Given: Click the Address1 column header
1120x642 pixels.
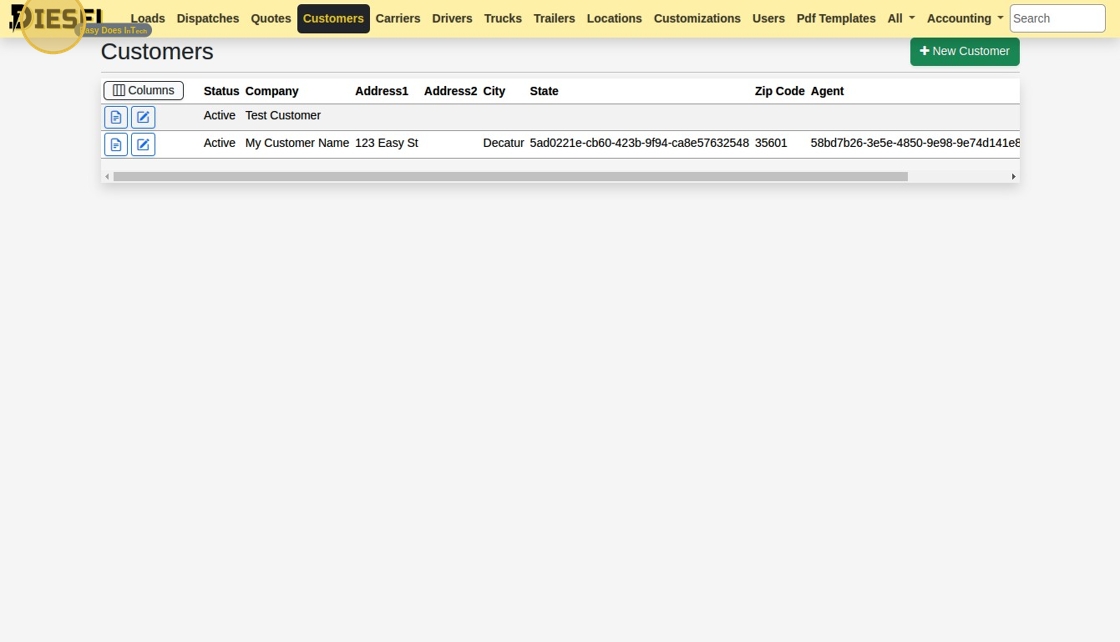Looking at the screenshot, I should [x=381, y=91].
